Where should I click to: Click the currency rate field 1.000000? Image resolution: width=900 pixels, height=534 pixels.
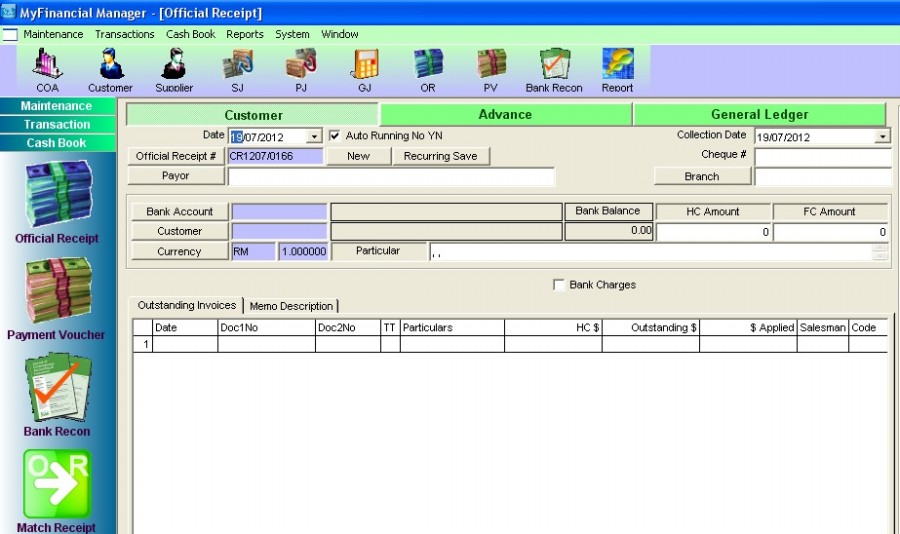(x=303, y=251)
